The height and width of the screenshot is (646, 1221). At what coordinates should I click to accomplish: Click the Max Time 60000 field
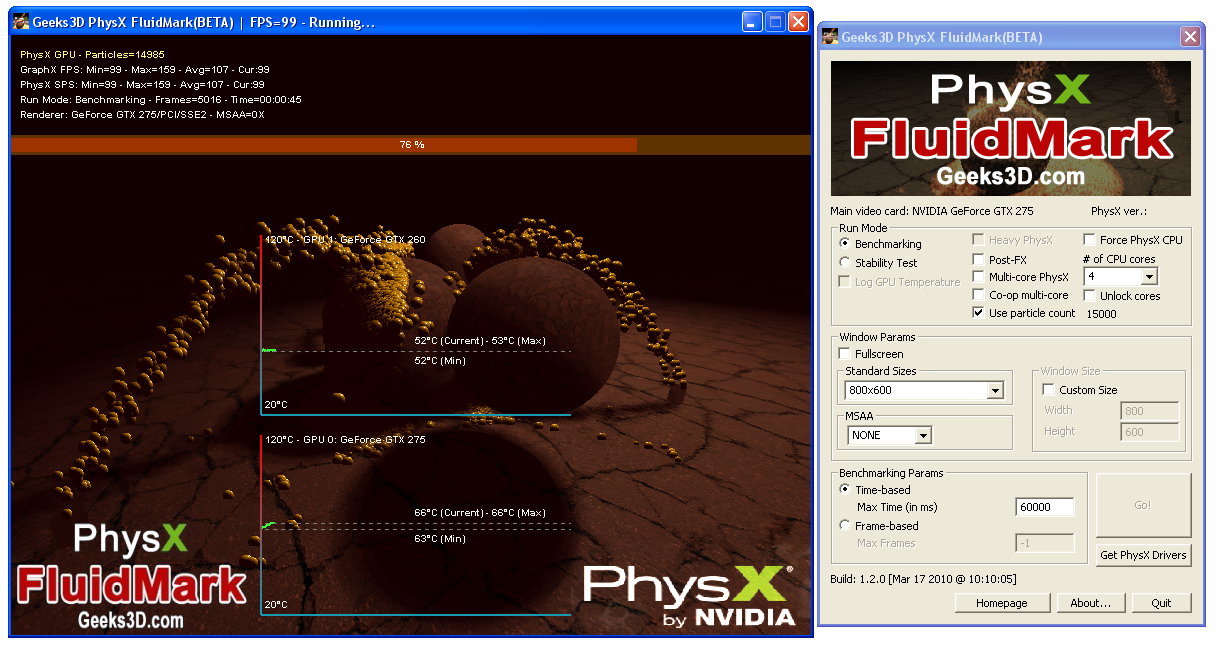point(1045,507)
